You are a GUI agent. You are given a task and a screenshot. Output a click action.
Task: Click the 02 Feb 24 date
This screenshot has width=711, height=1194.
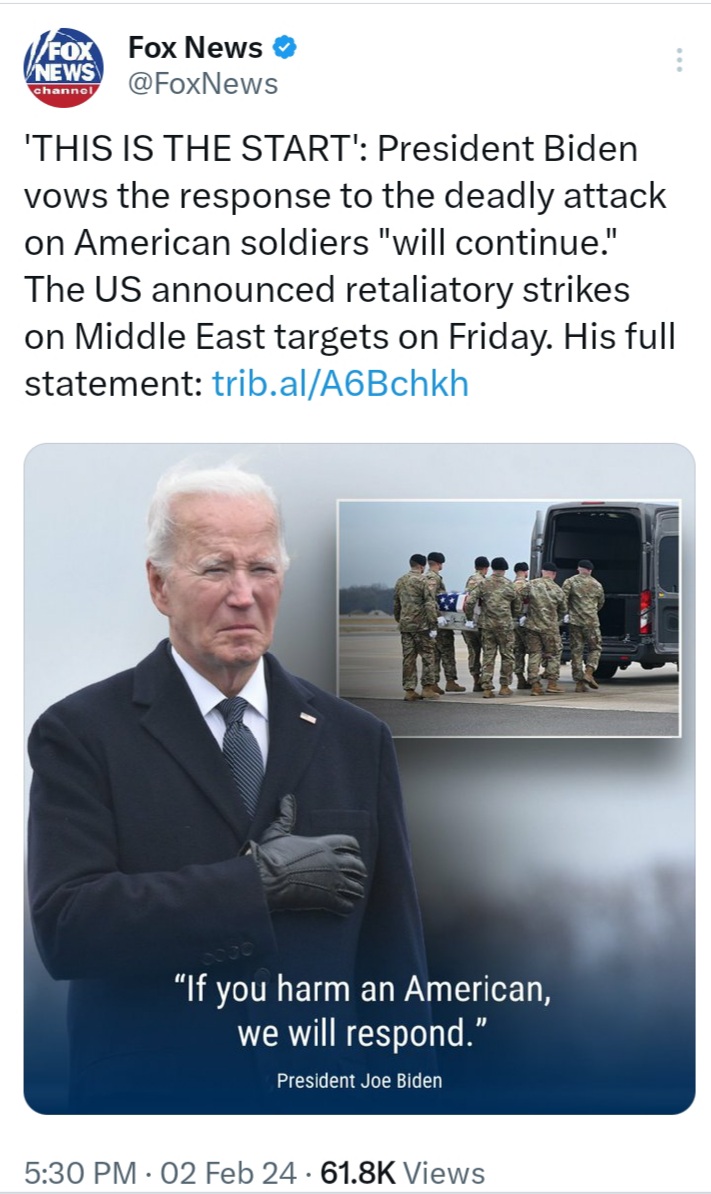[x=228, y=1173]
